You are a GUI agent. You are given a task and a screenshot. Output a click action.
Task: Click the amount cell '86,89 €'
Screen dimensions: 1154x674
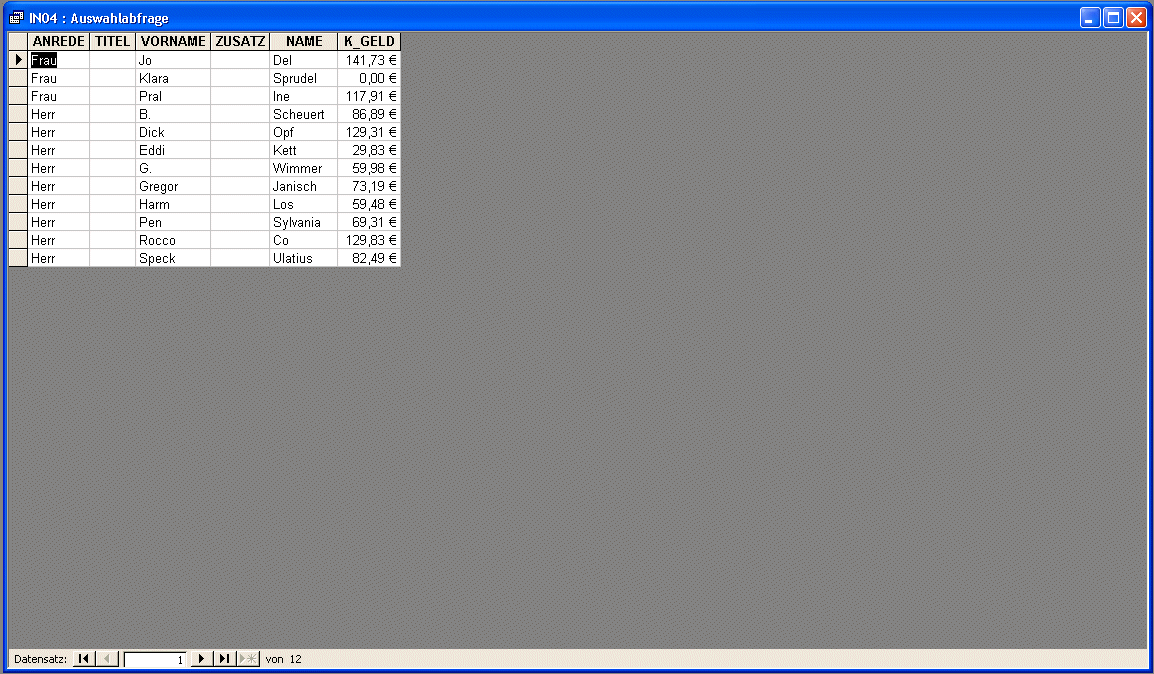pyautogui.click(x=369, y=114)
